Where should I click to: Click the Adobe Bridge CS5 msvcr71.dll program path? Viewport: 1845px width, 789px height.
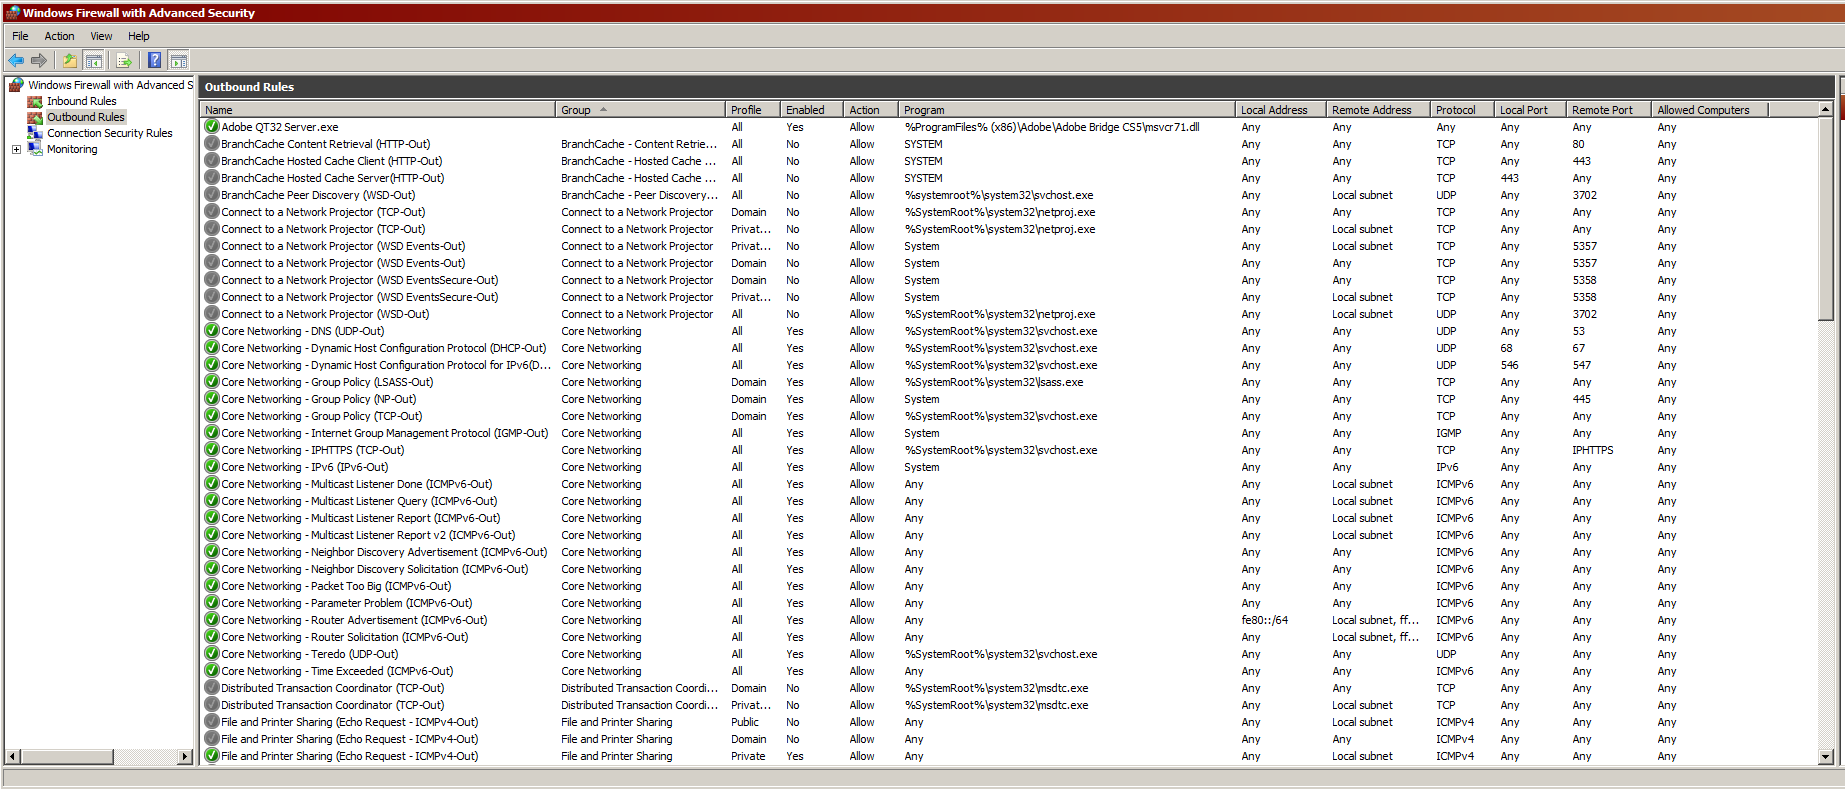coord(1052,127)
